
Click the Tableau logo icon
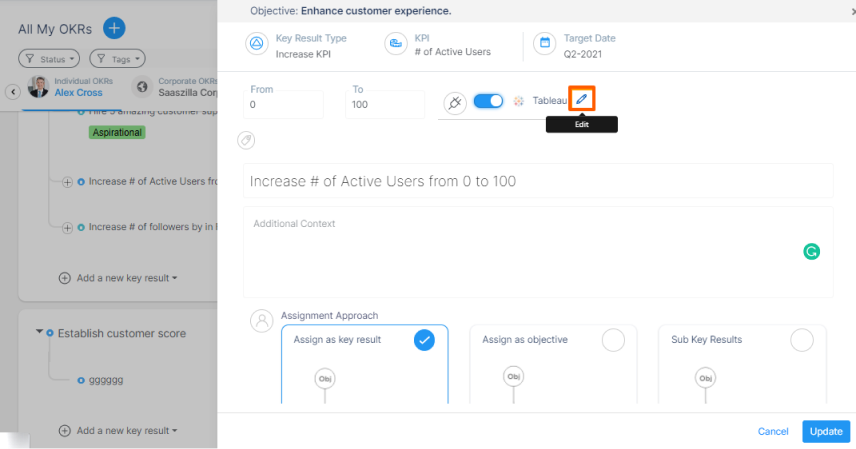tap(519, 101)
